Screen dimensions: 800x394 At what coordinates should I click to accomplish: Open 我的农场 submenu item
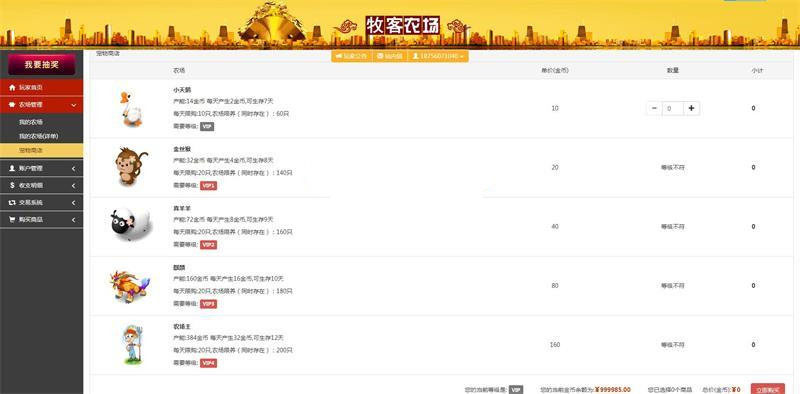click(x=31, y=122)
